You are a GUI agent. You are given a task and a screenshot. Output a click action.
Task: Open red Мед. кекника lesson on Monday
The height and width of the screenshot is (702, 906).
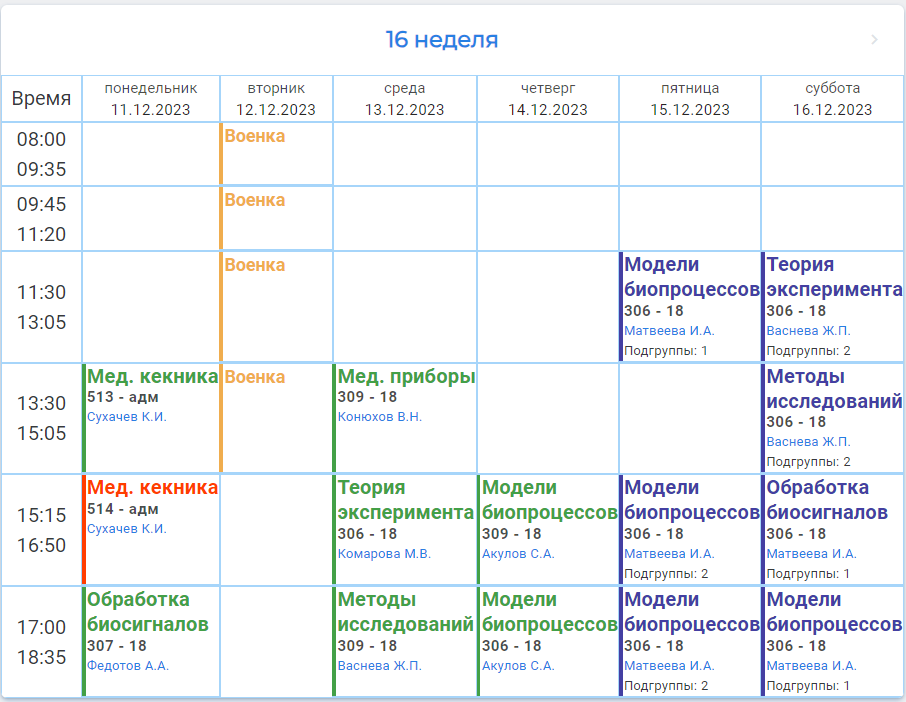pos(152,488)
